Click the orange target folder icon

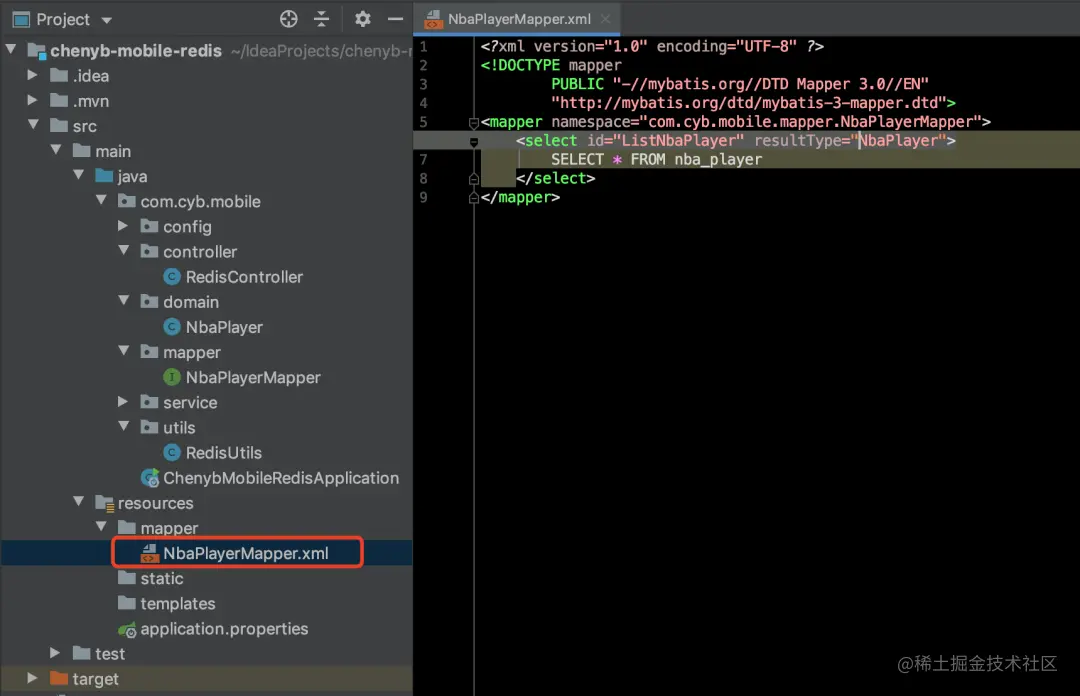(x=59, y=678)
